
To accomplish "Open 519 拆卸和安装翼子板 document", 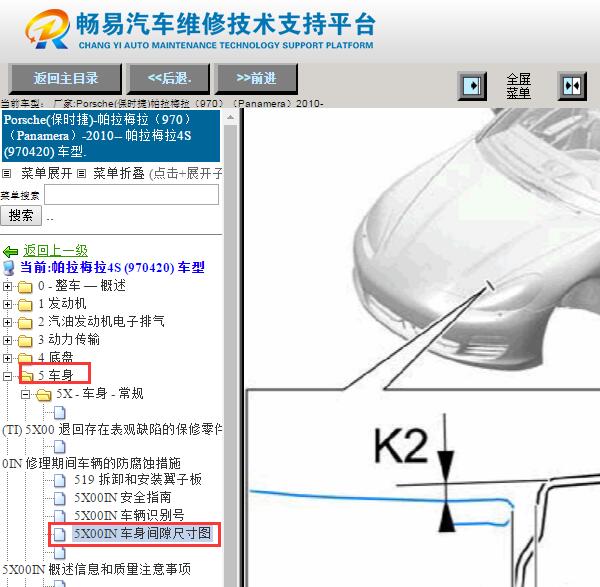I will (x=138, y=479).
